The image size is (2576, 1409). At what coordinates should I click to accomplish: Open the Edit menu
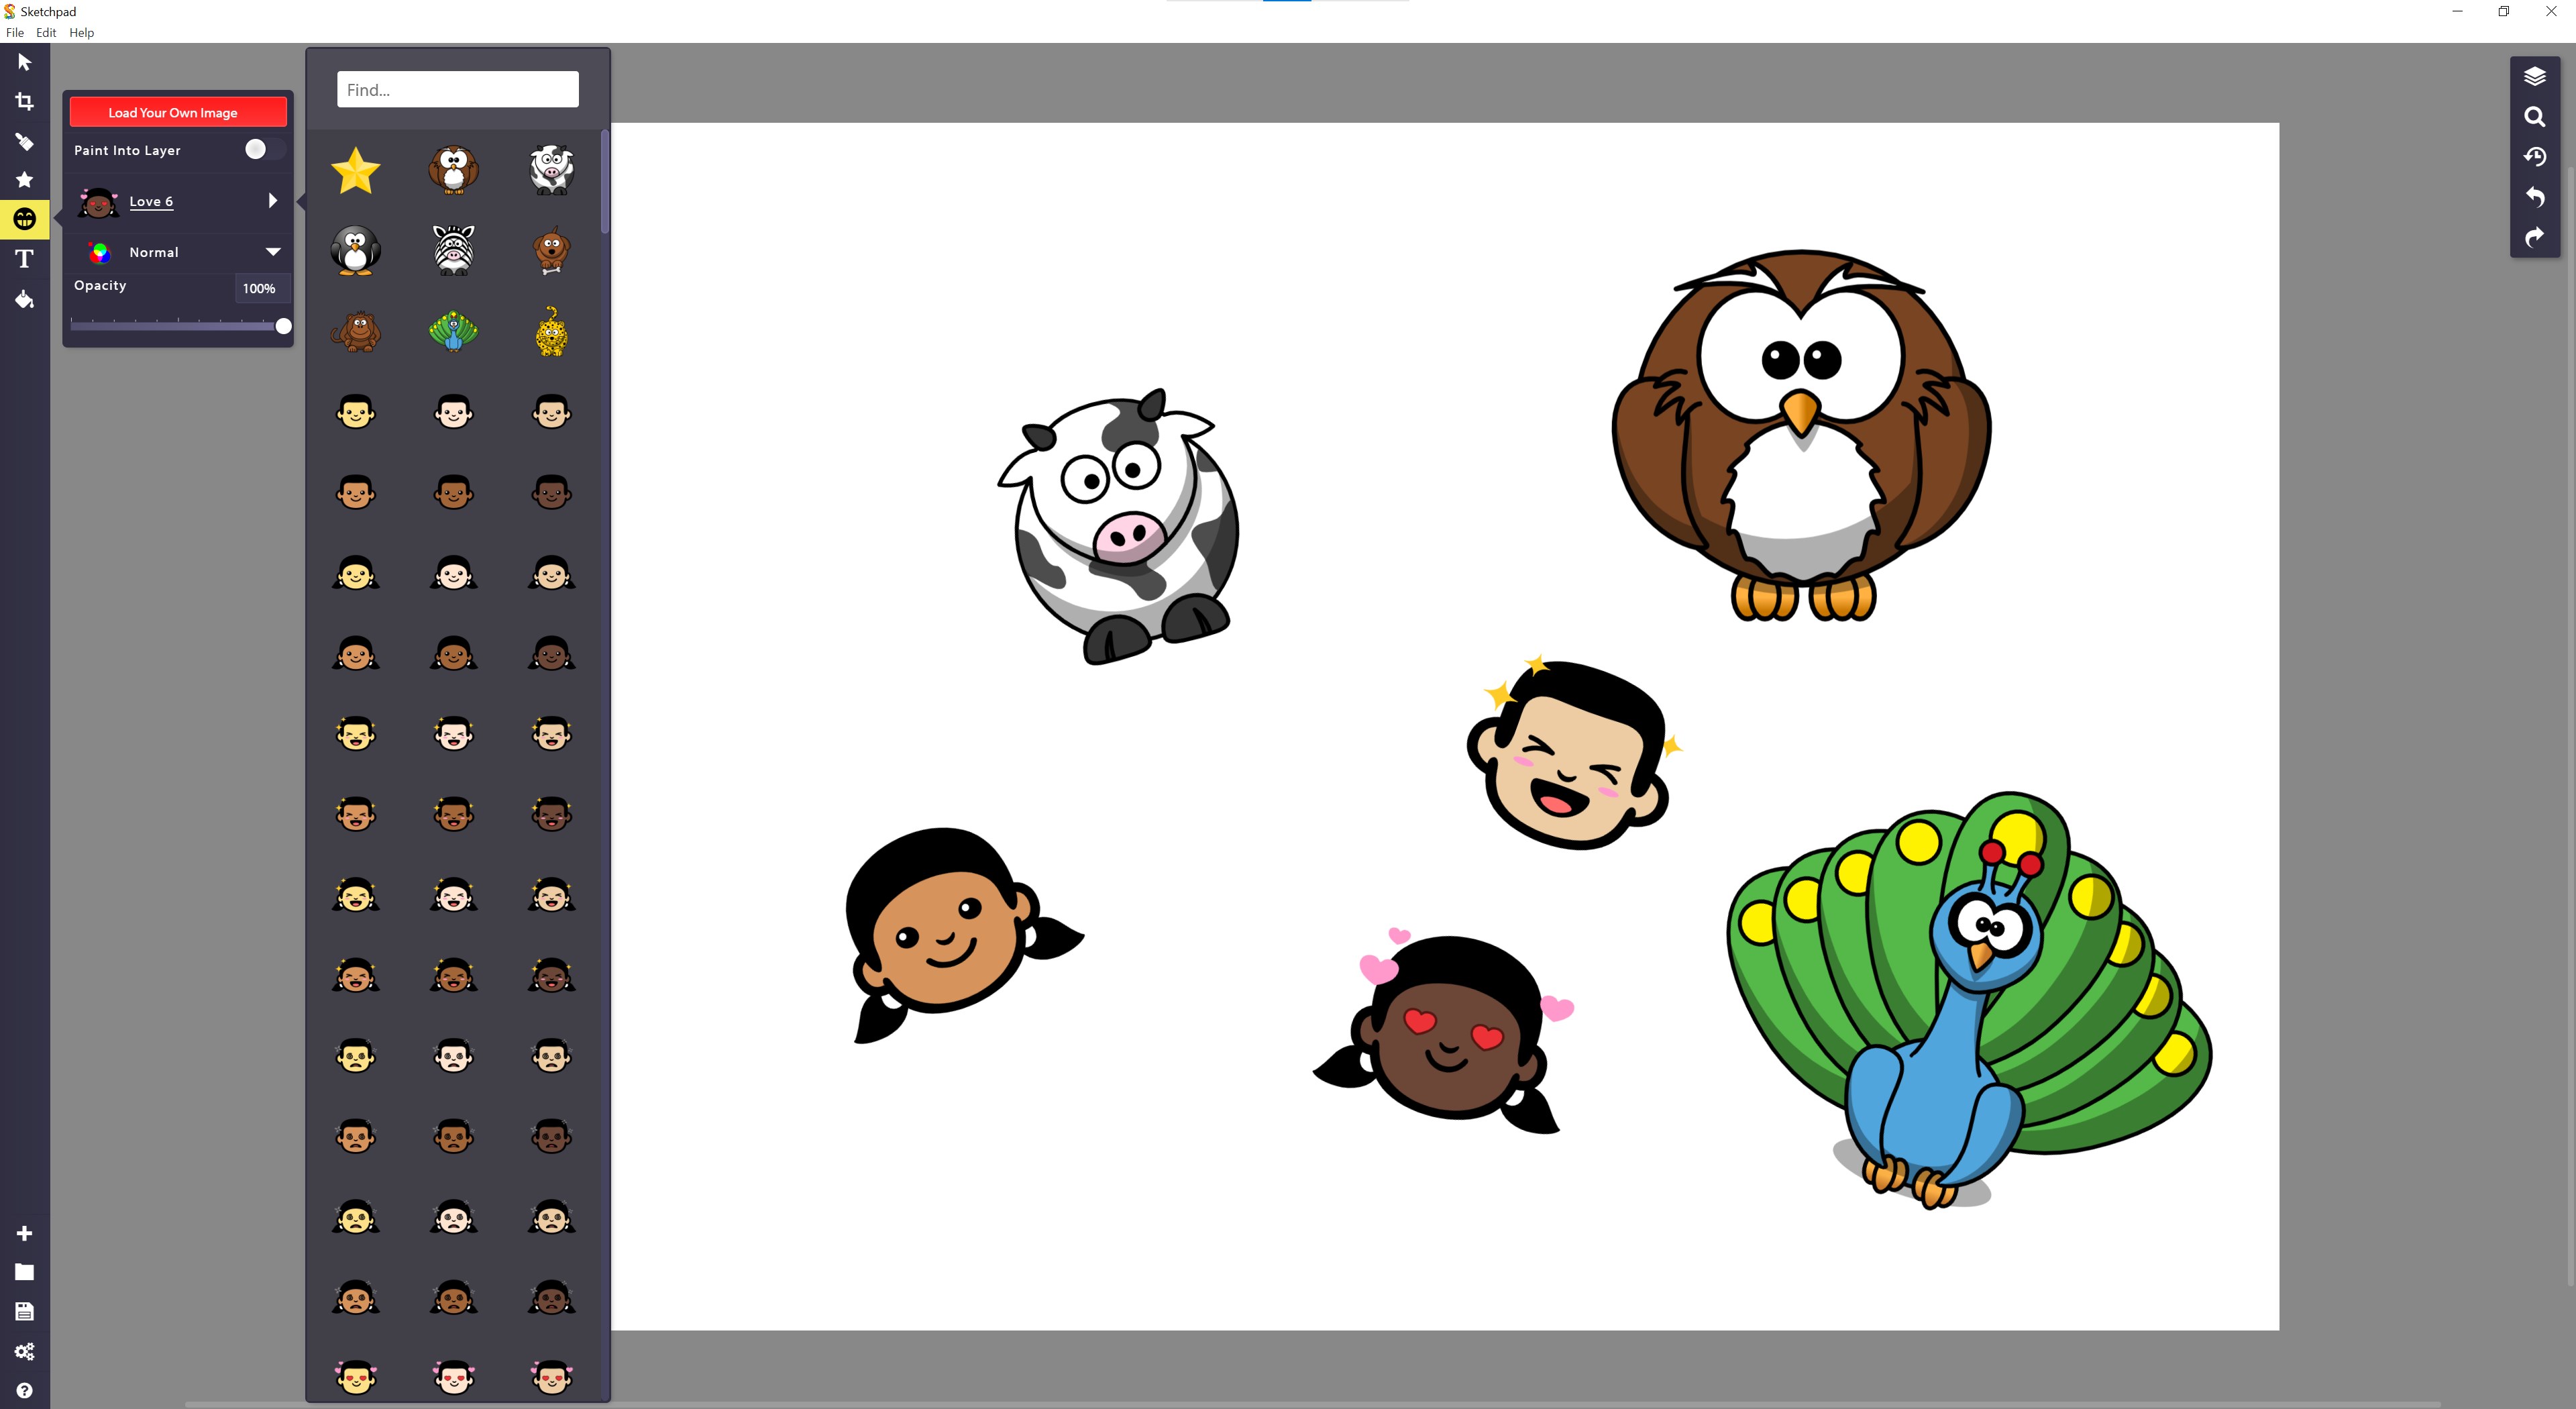coord(45,32)
